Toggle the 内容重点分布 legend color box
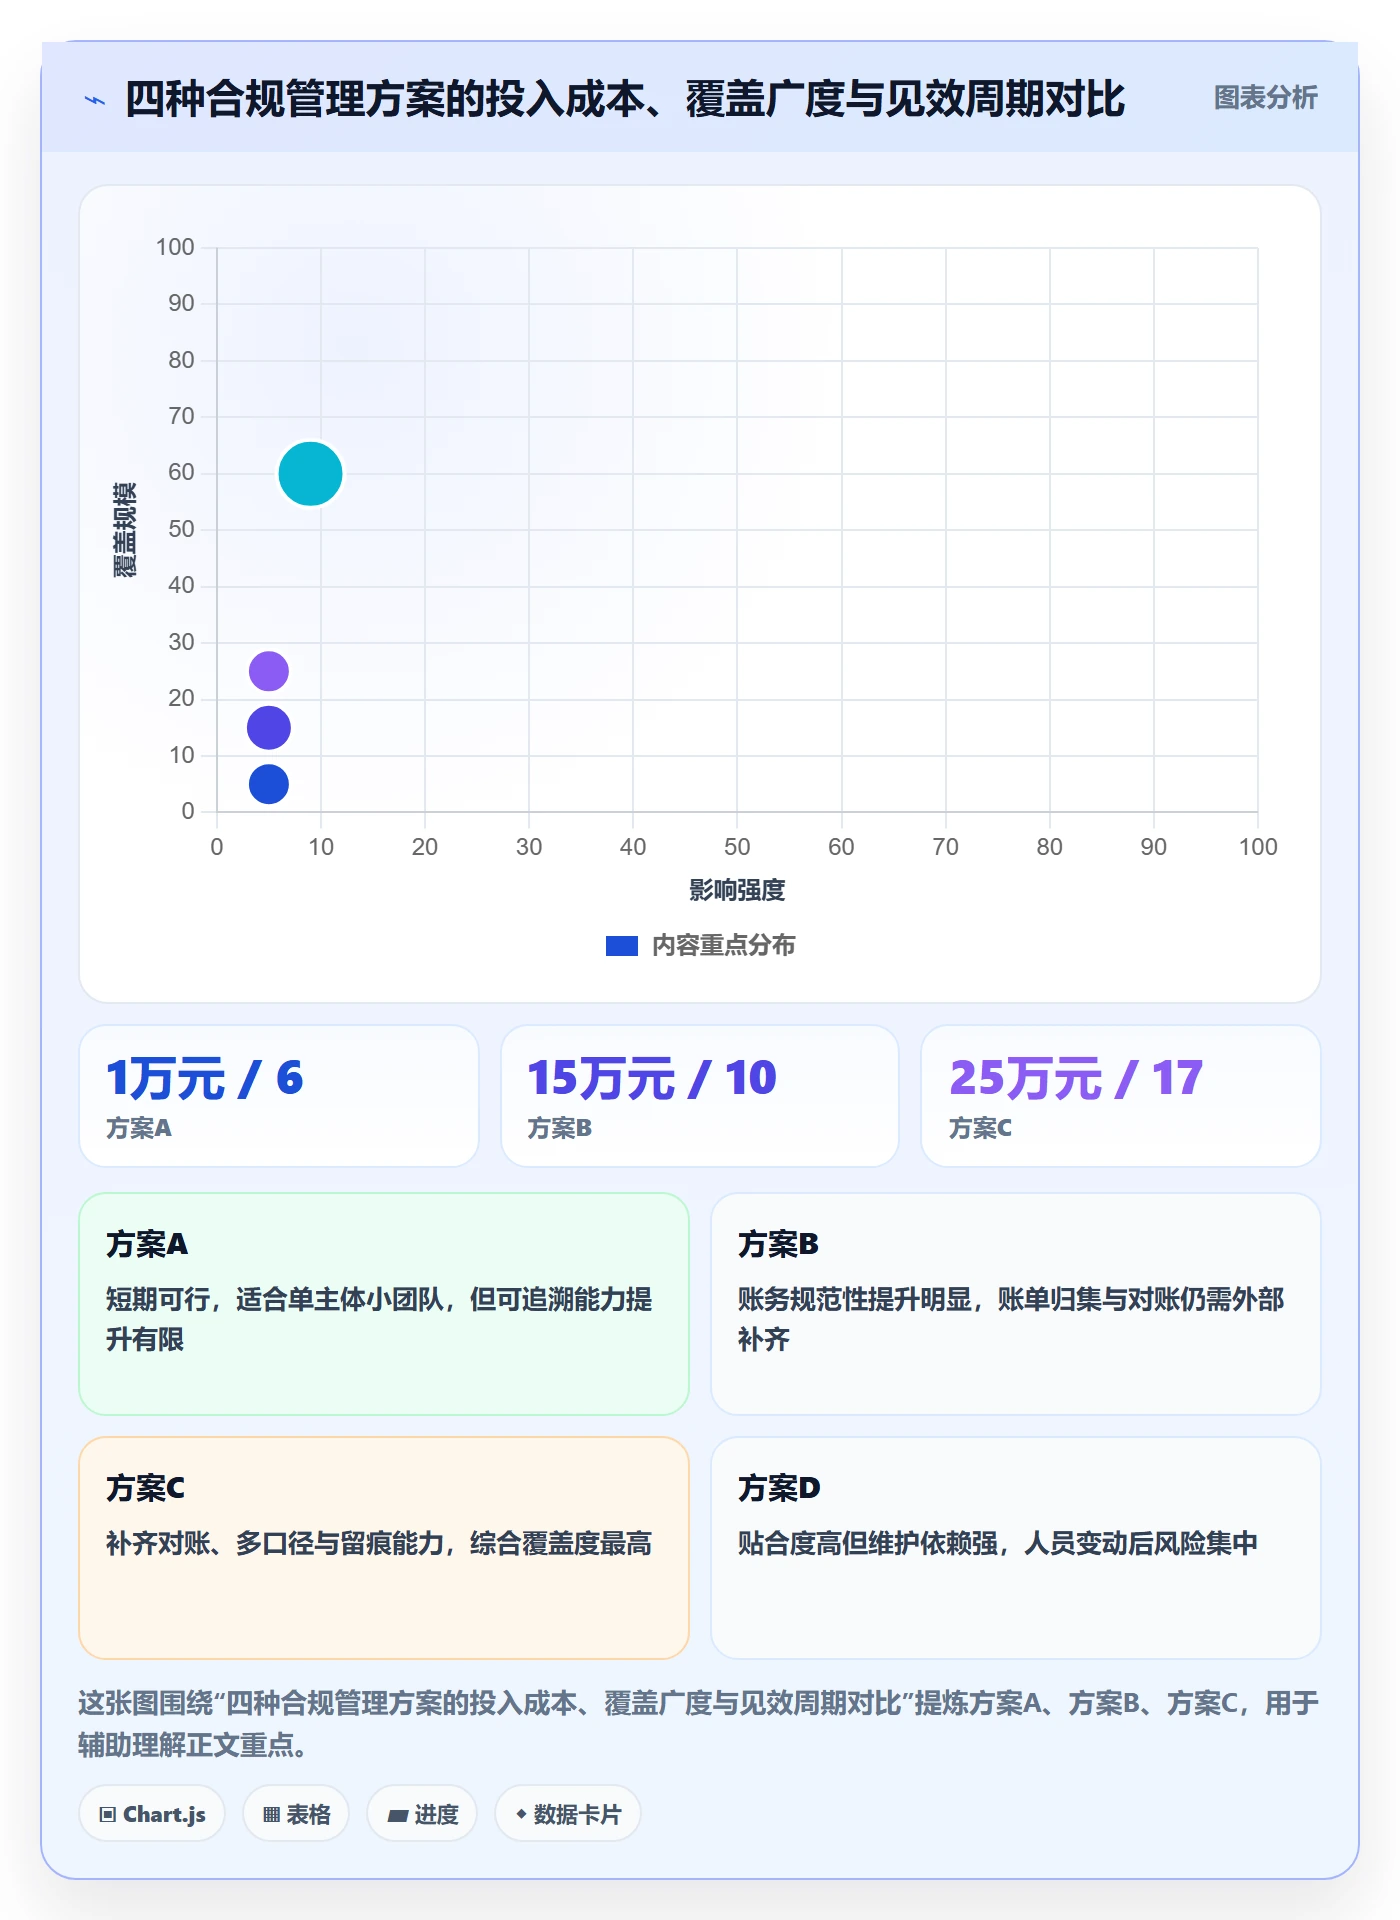The image size is (1400, 1920). (621, 946)
